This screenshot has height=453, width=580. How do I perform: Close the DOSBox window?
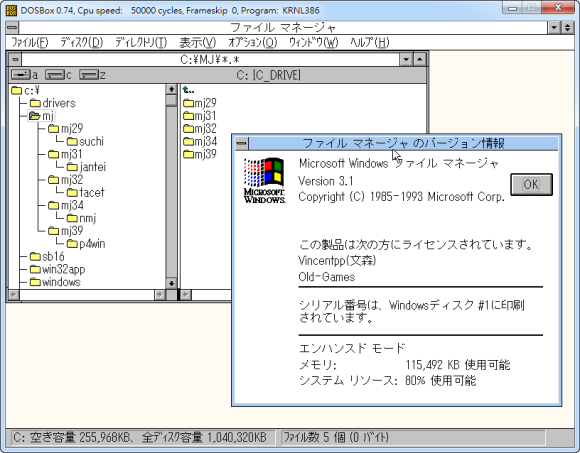pos(559,7)
